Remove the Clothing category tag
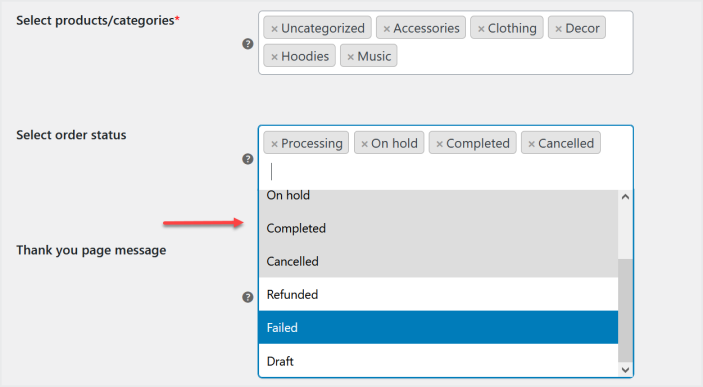The height and width of the screenshot is (387, 703). pyautogui.click(x=481, y=29)
